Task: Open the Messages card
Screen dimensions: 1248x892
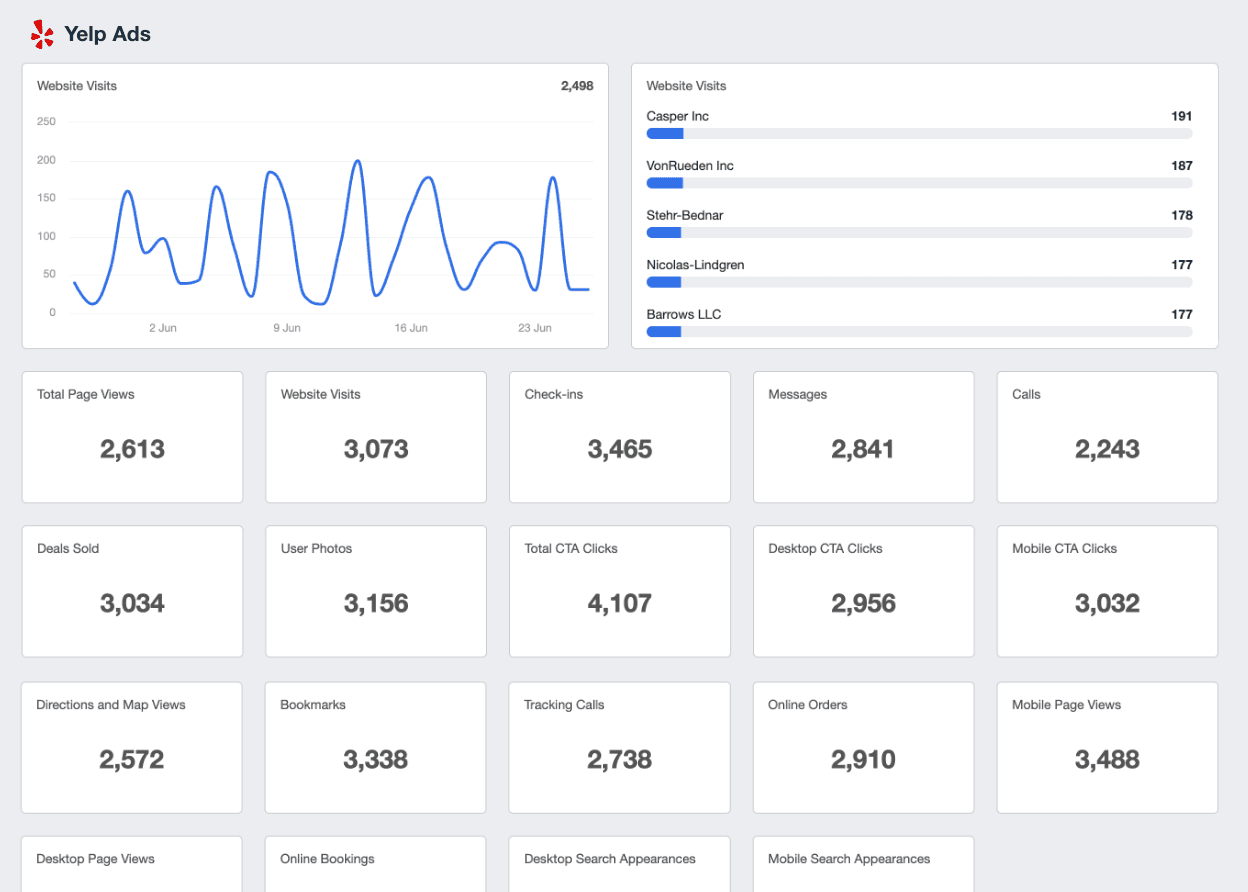Action: (863, 437)
